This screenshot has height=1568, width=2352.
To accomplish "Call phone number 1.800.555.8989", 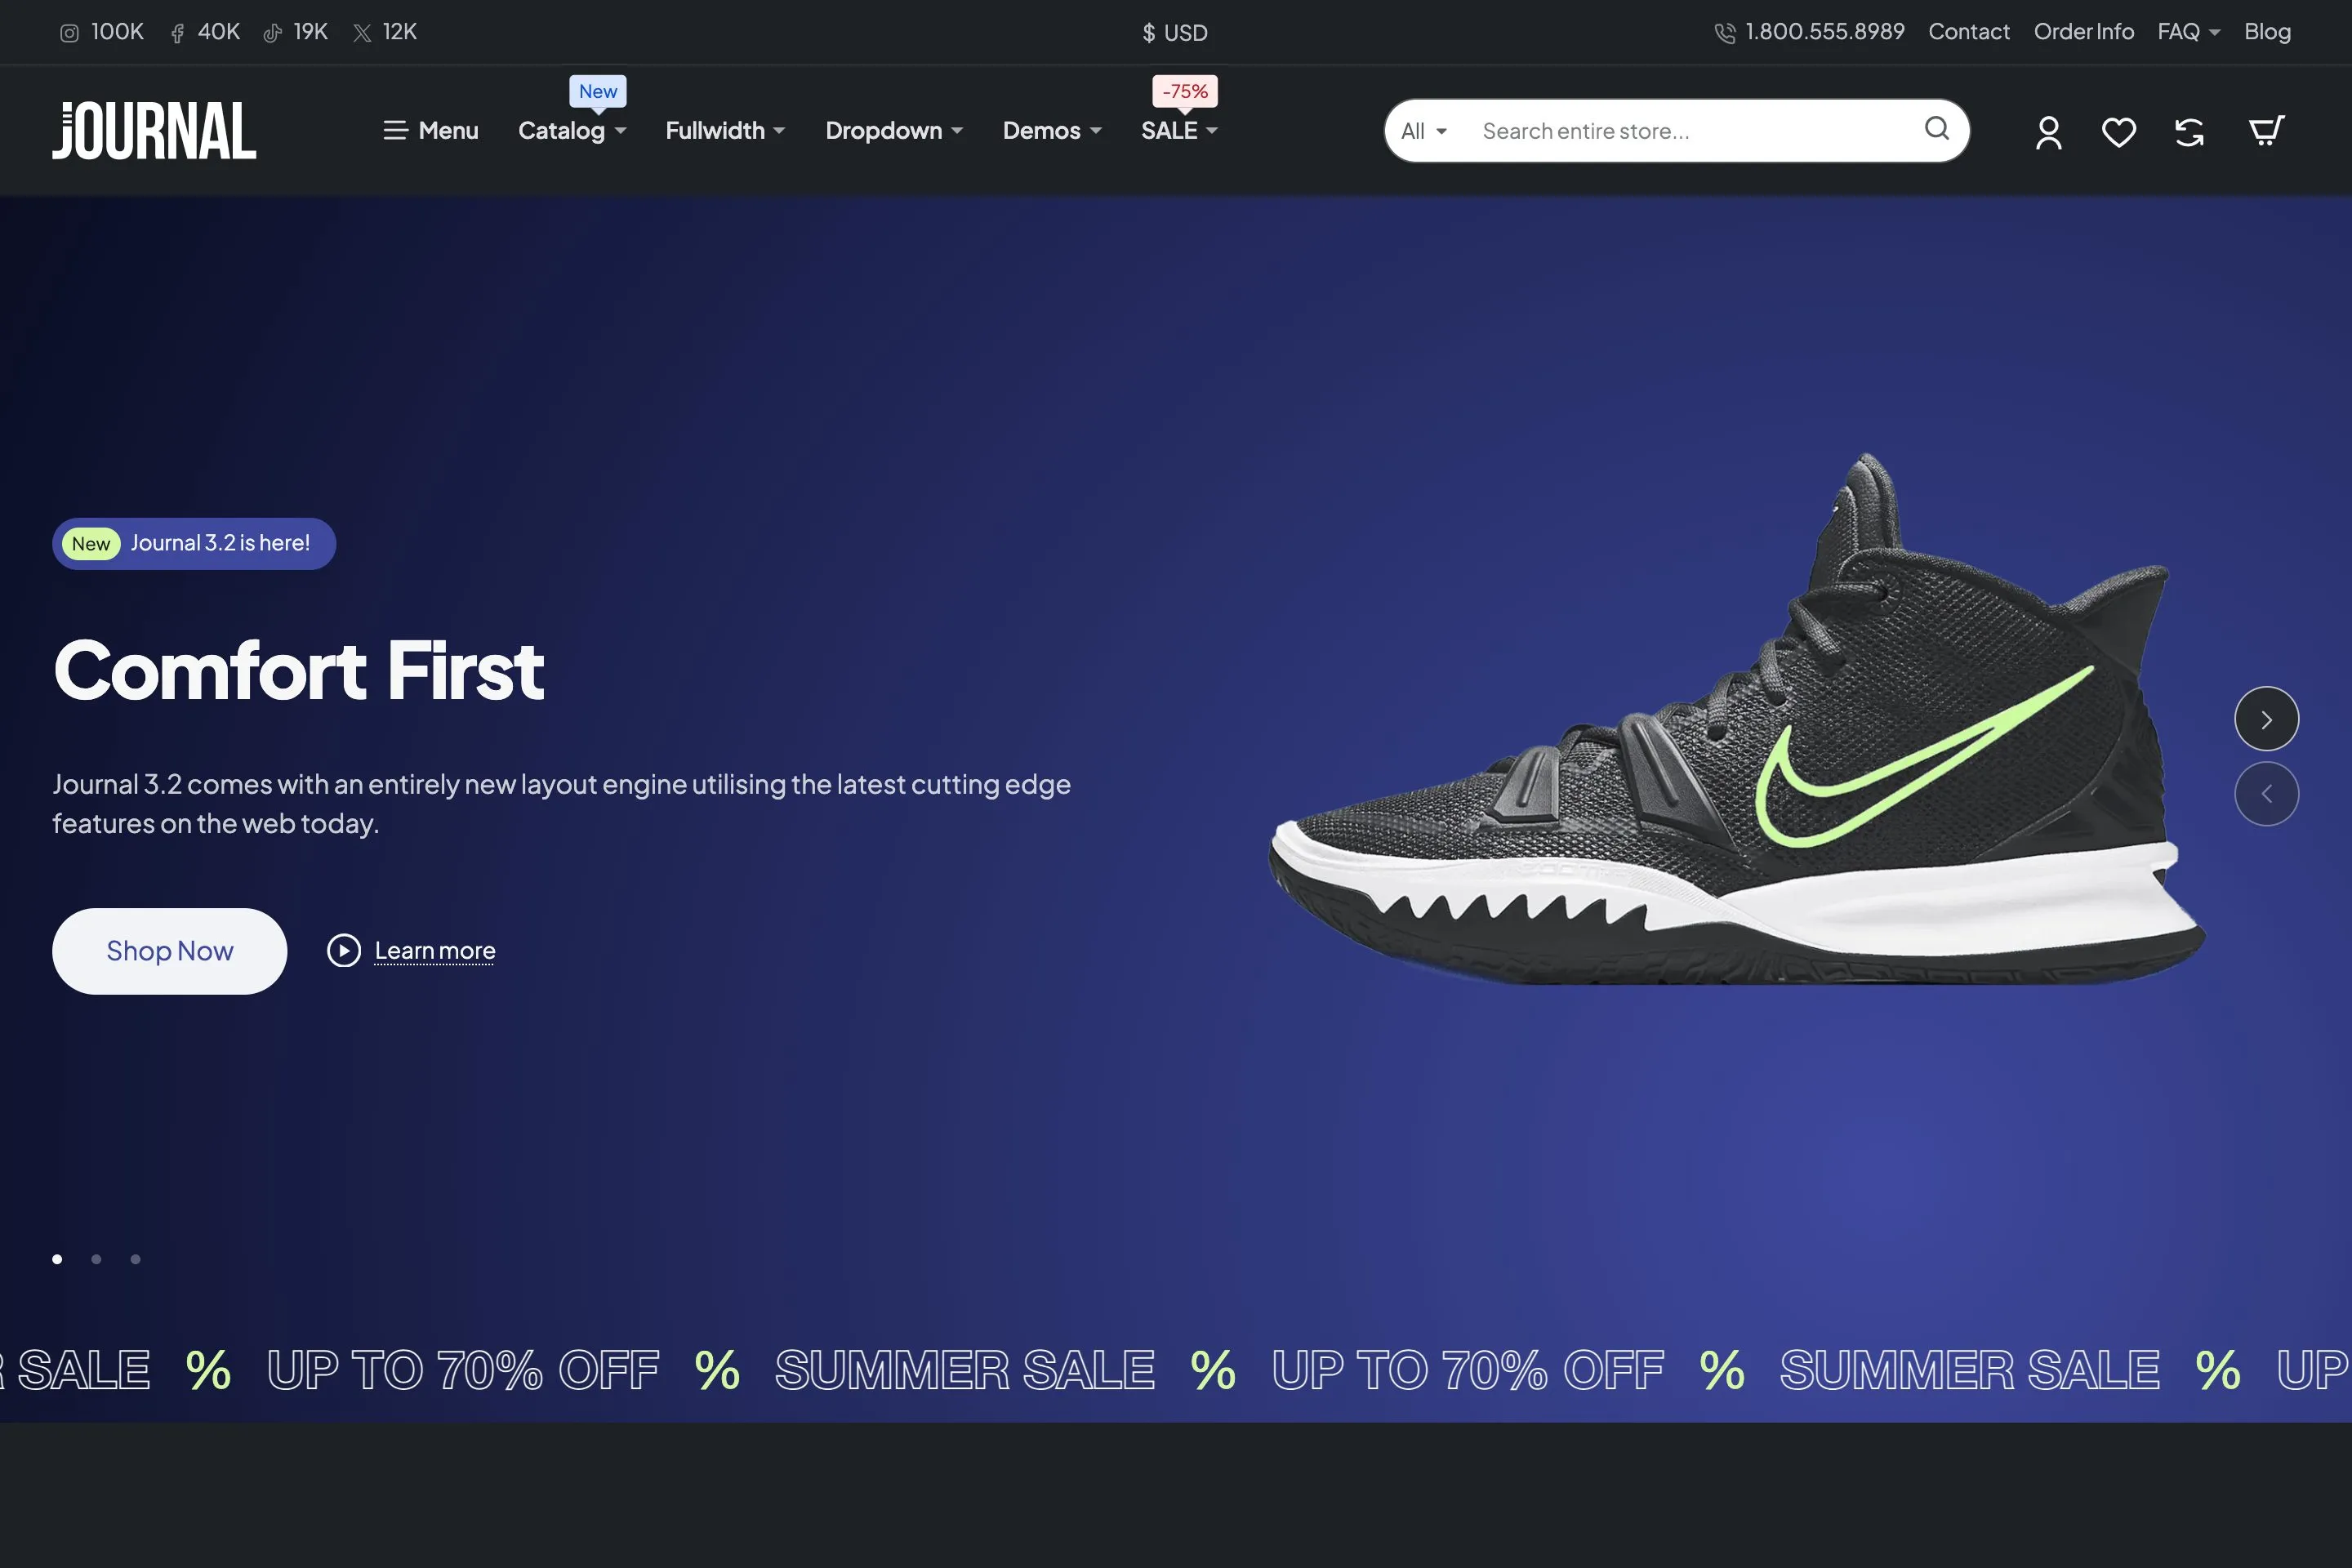I will 1809,32.
